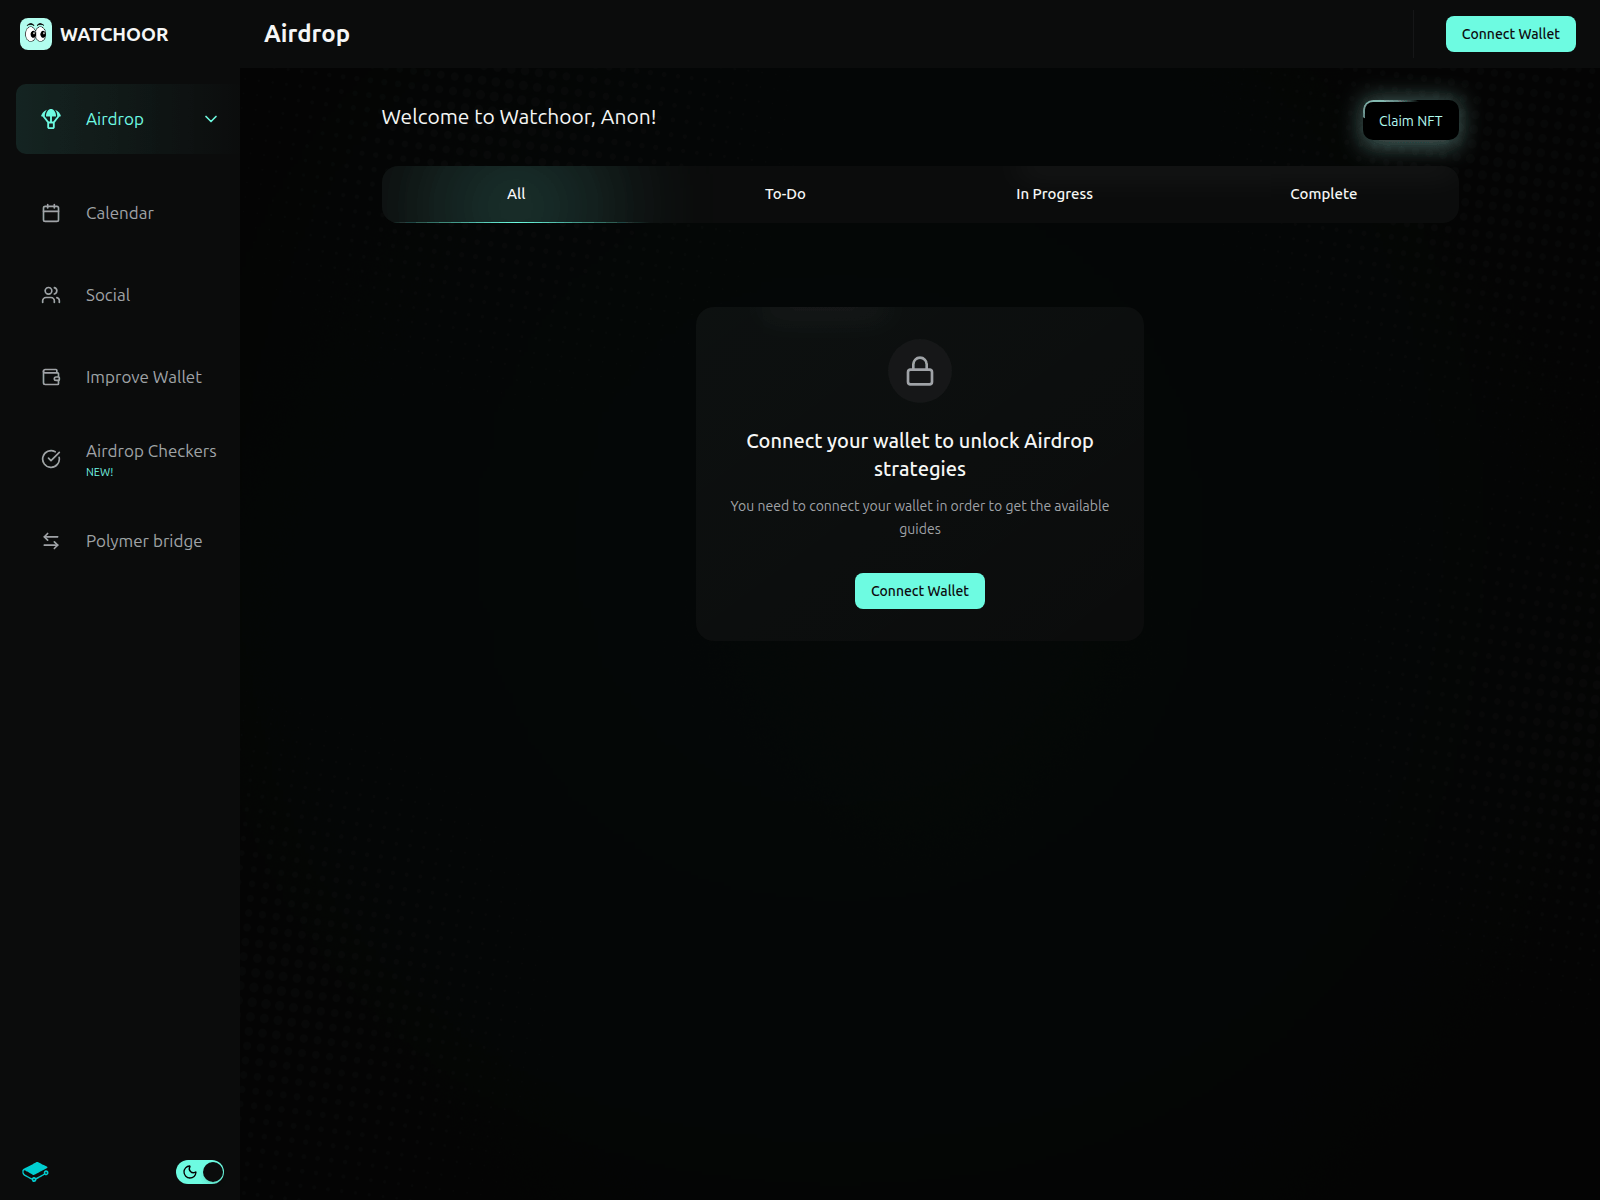Collapse the Airdrop section chevron

[x=211, y=118]
